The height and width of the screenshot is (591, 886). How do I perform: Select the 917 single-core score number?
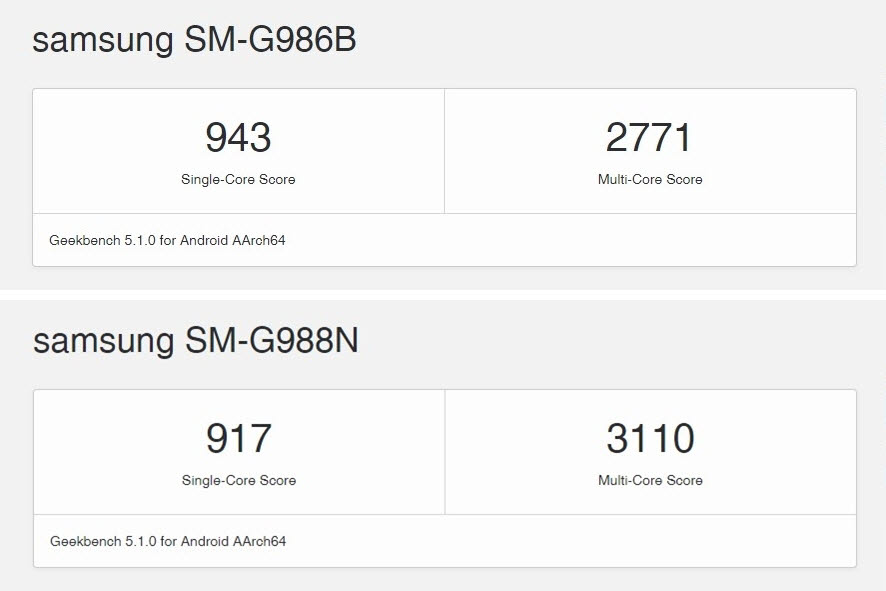click(238, 438)
